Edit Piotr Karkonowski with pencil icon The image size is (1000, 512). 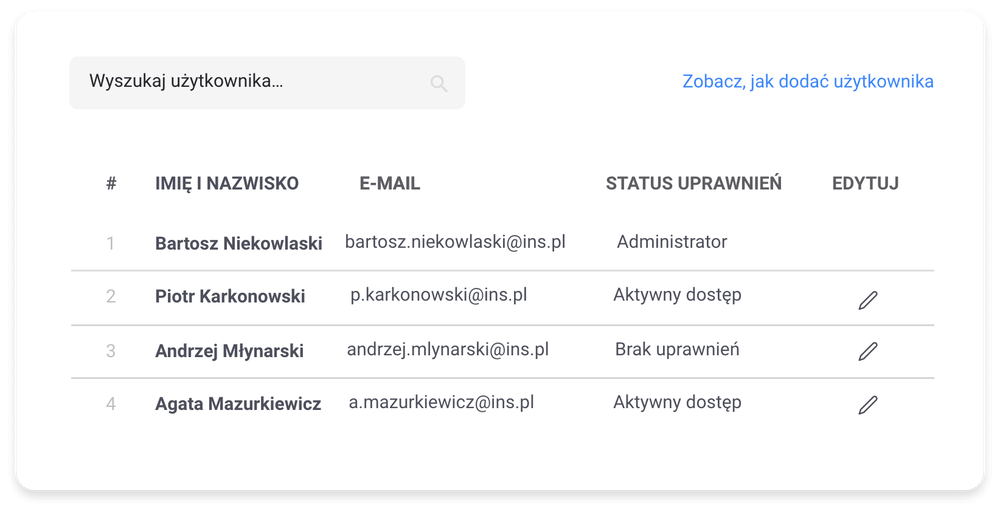(x=868, y=299)
